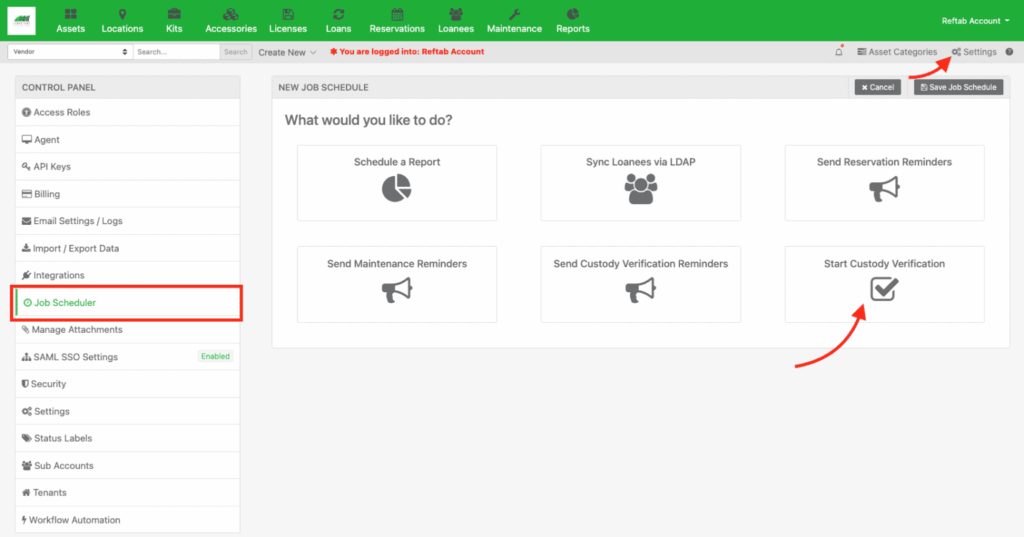Open the Assets menu in navigation bar

(x=70, y=20)
